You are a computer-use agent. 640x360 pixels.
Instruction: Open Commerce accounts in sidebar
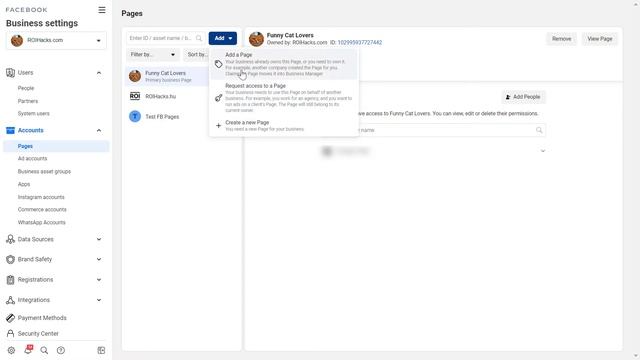pos(42,209)
